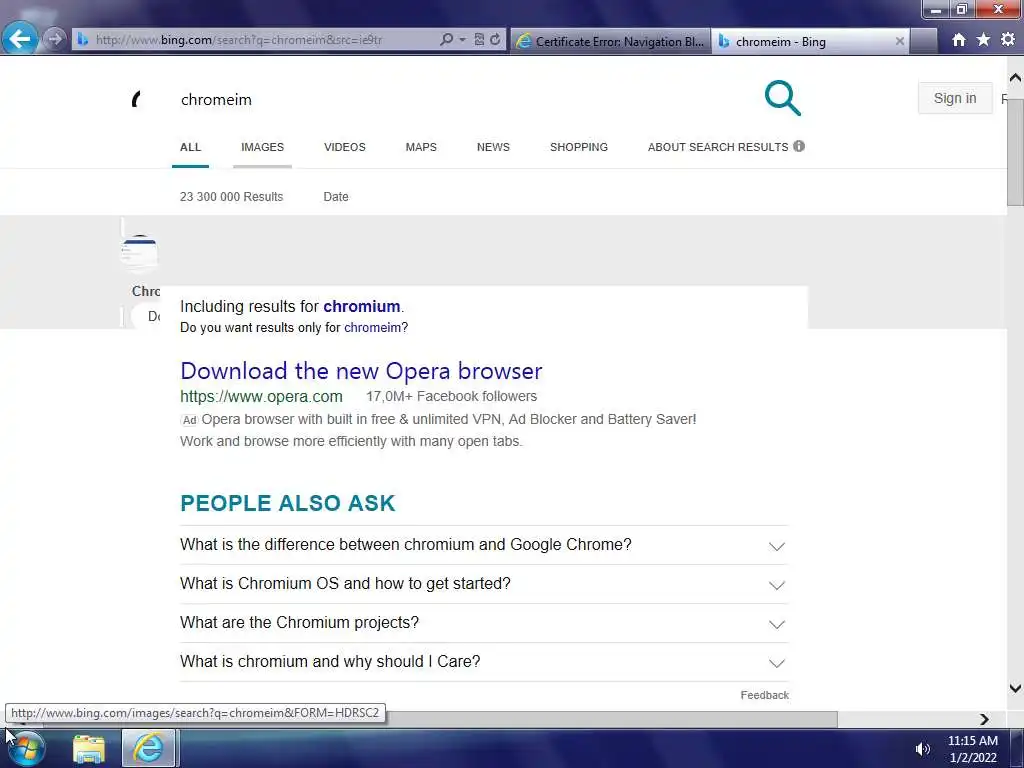1024x768 pixels.
Task: Click the address bar search magnifier icon
Action: tap(446, 40)
